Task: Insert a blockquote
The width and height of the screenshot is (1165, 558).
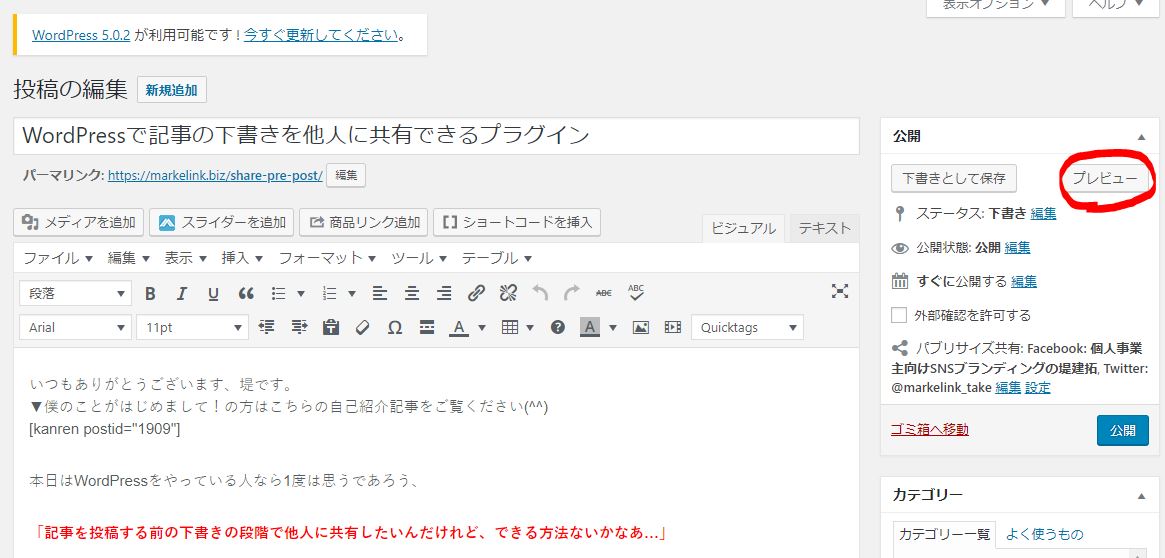Action: point(246,293)
